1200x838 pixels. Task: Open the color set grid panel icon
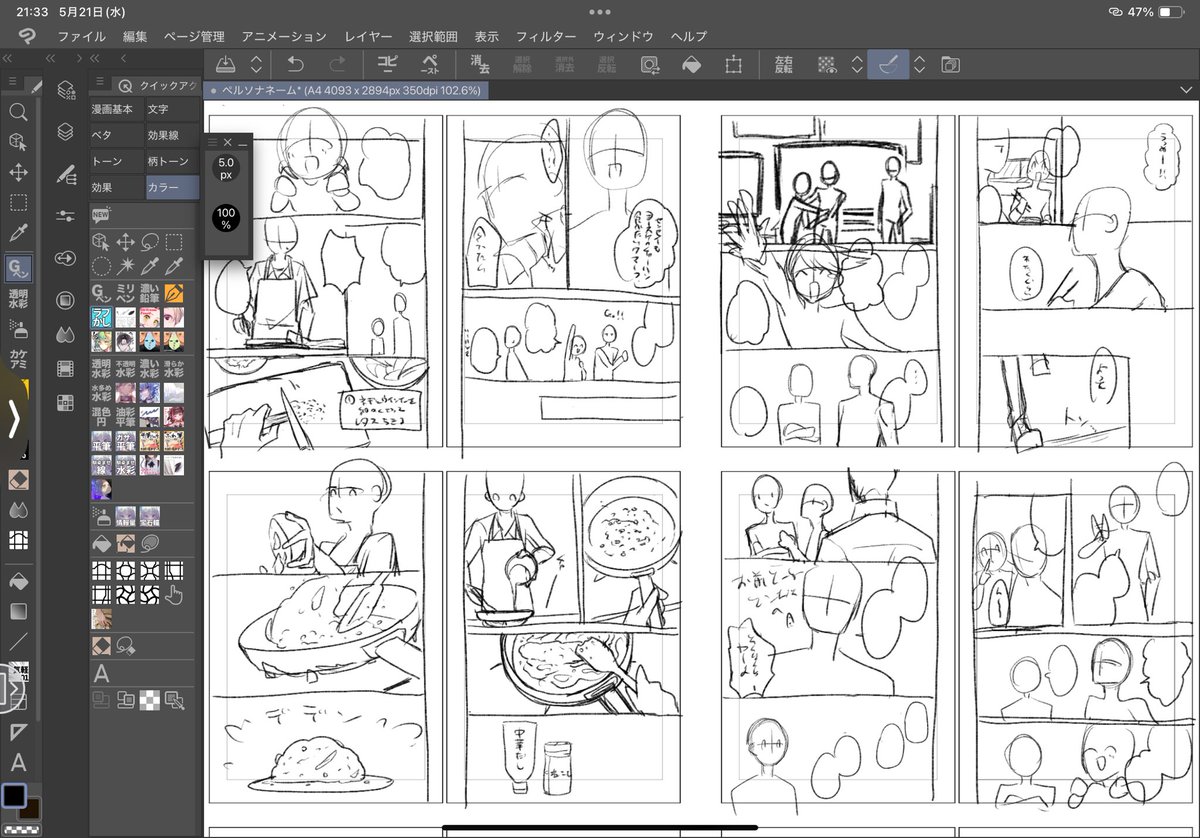pos(66,402)
